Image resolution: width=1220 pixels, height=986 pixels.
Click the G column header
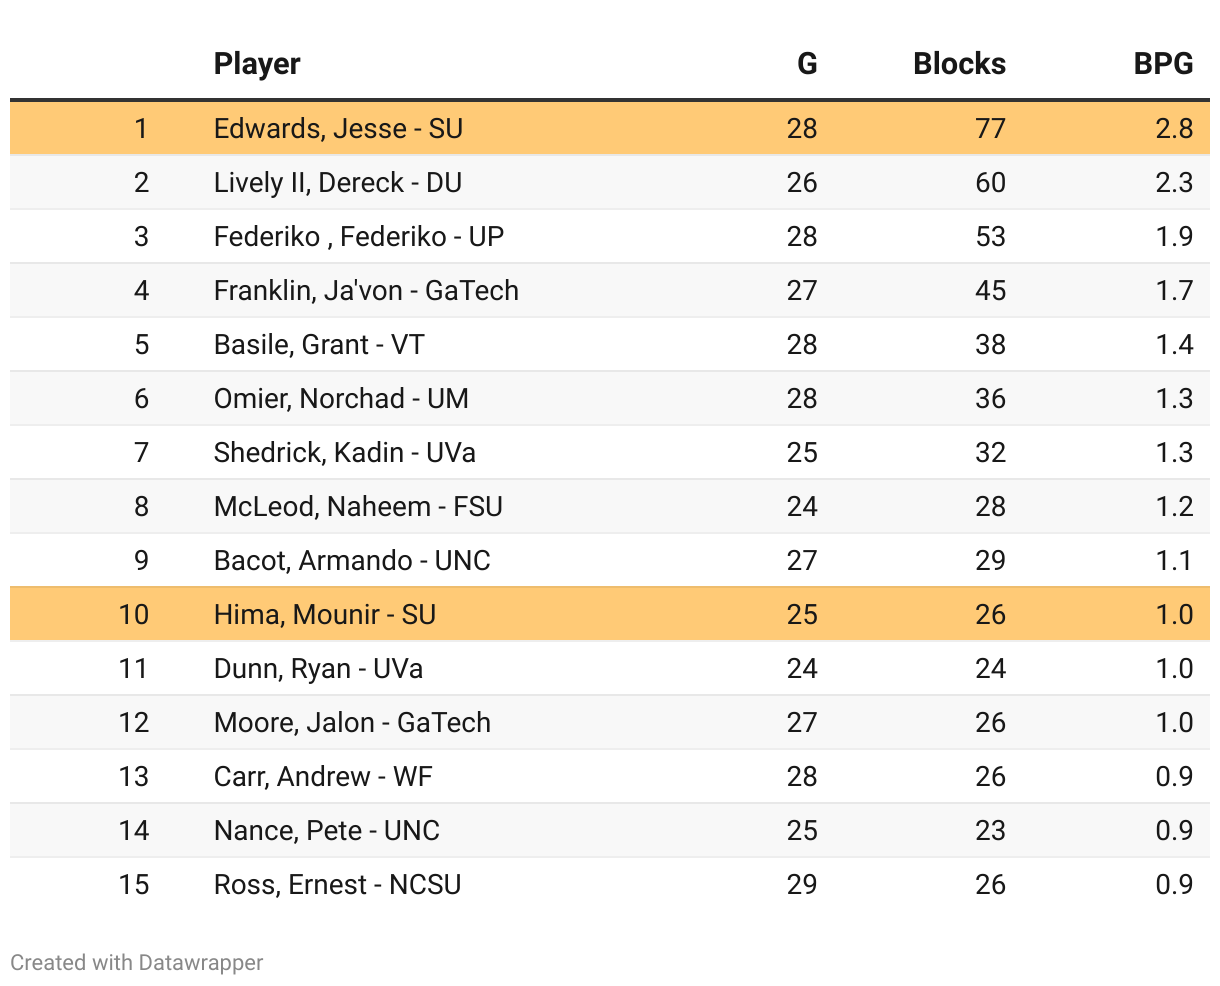(807, 64)
